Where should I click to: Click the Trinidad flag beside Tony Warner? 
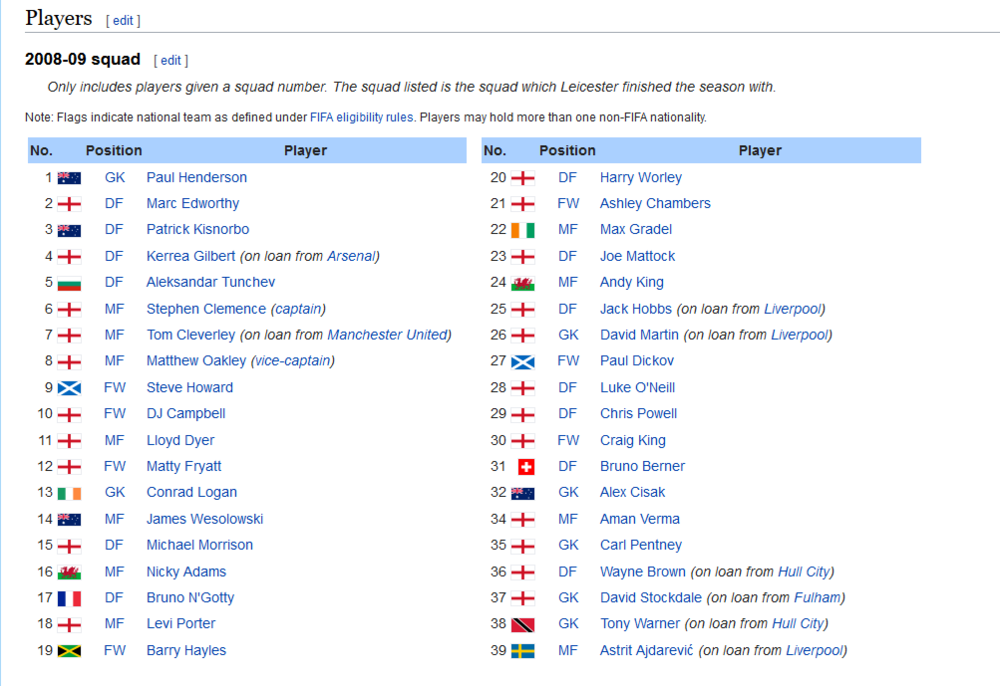click(x=522, y=625)
